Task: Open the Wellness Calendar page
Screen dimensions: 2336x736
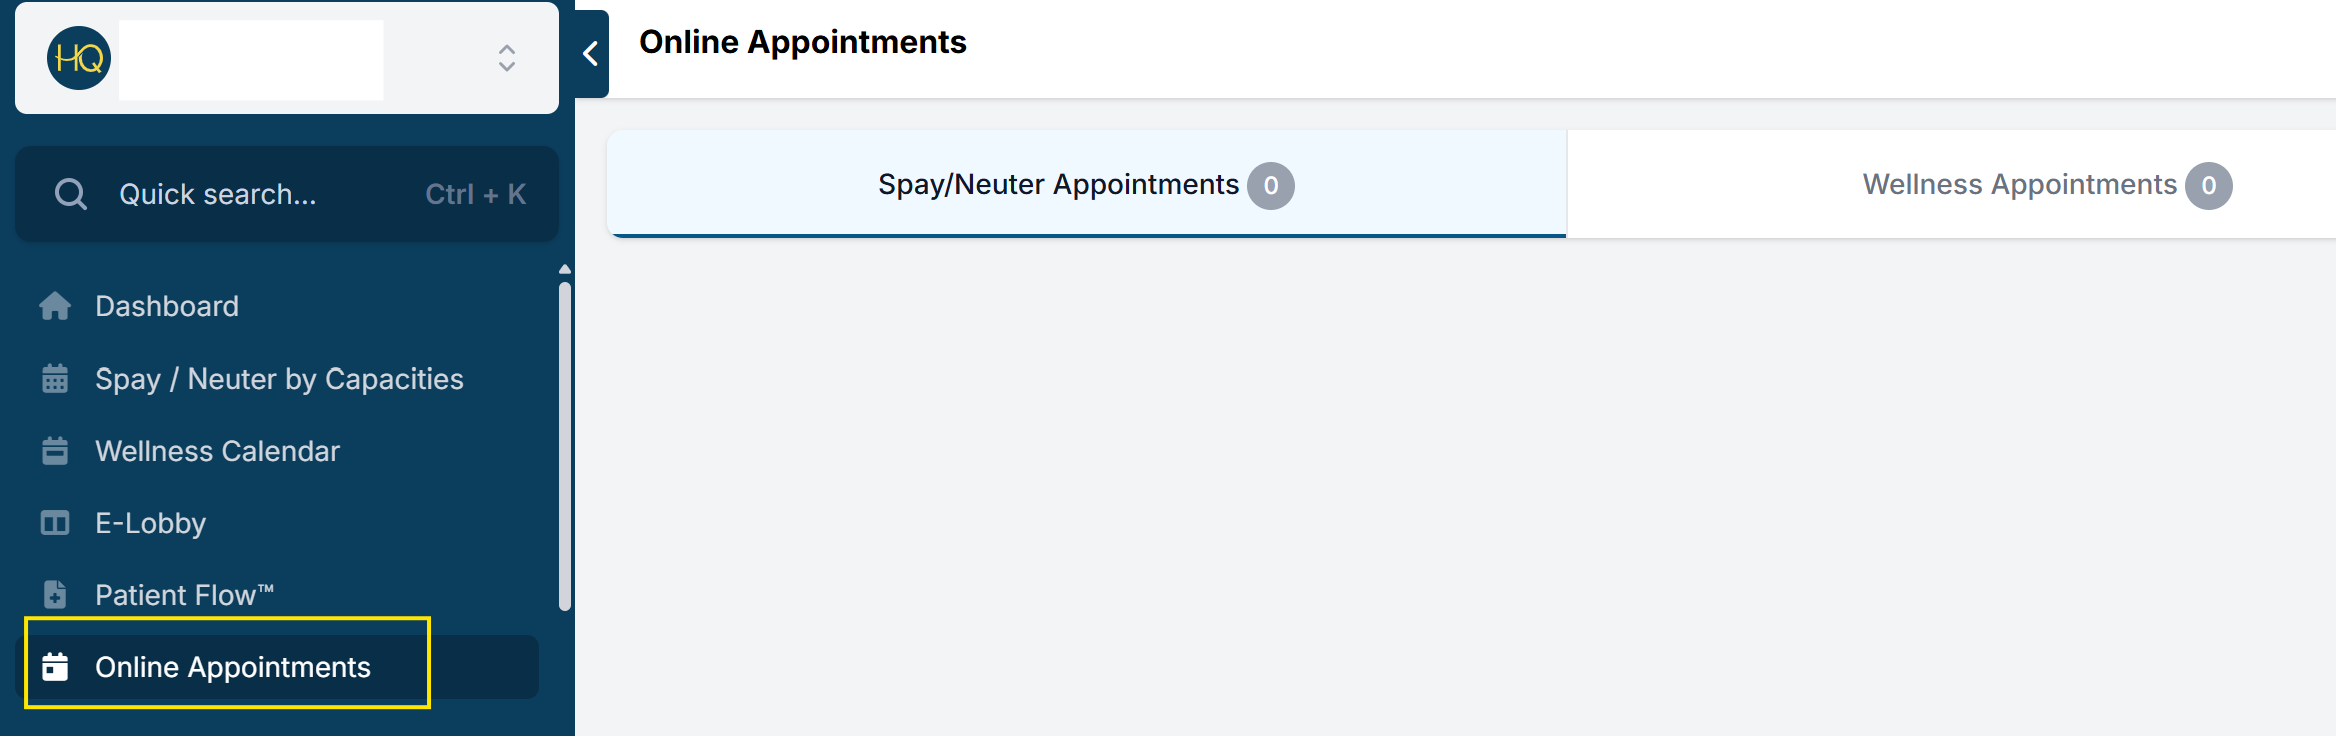Action: coord(217,451)
